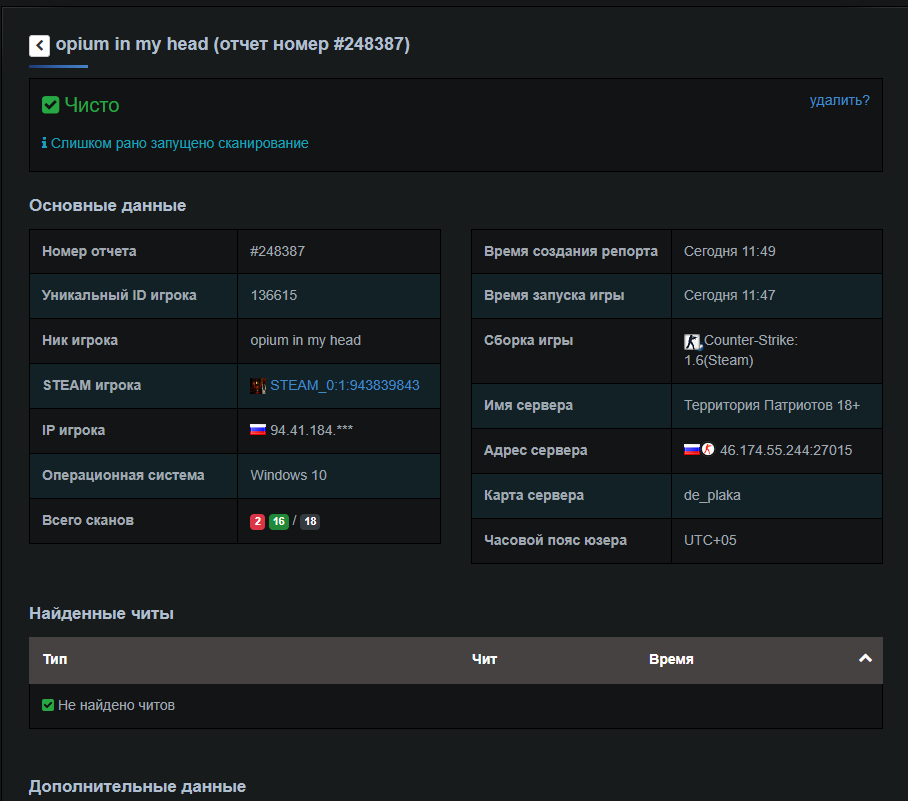Click the Russian flag beside player IP

click(258, 430)
